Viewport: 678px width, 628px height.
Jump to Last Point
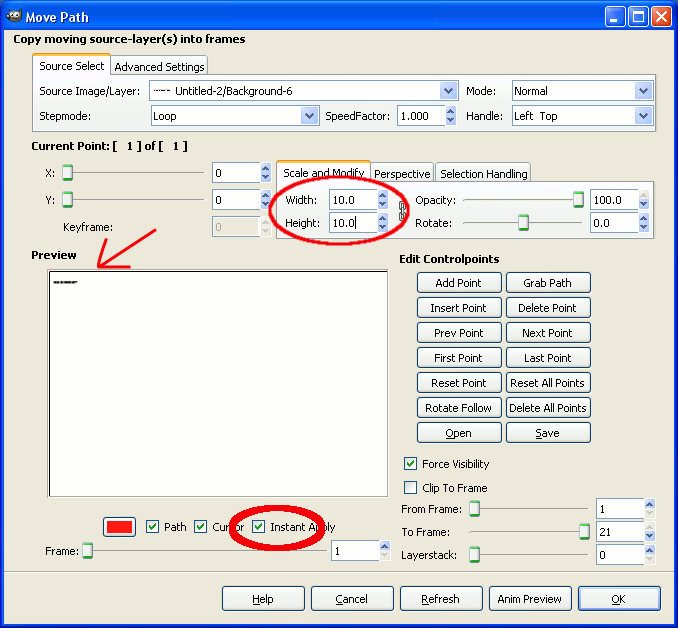548,358
